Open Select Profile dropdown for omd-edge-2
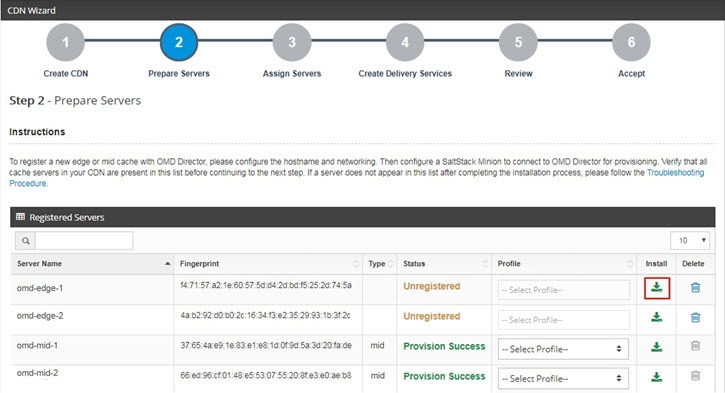 coord(564,320)
